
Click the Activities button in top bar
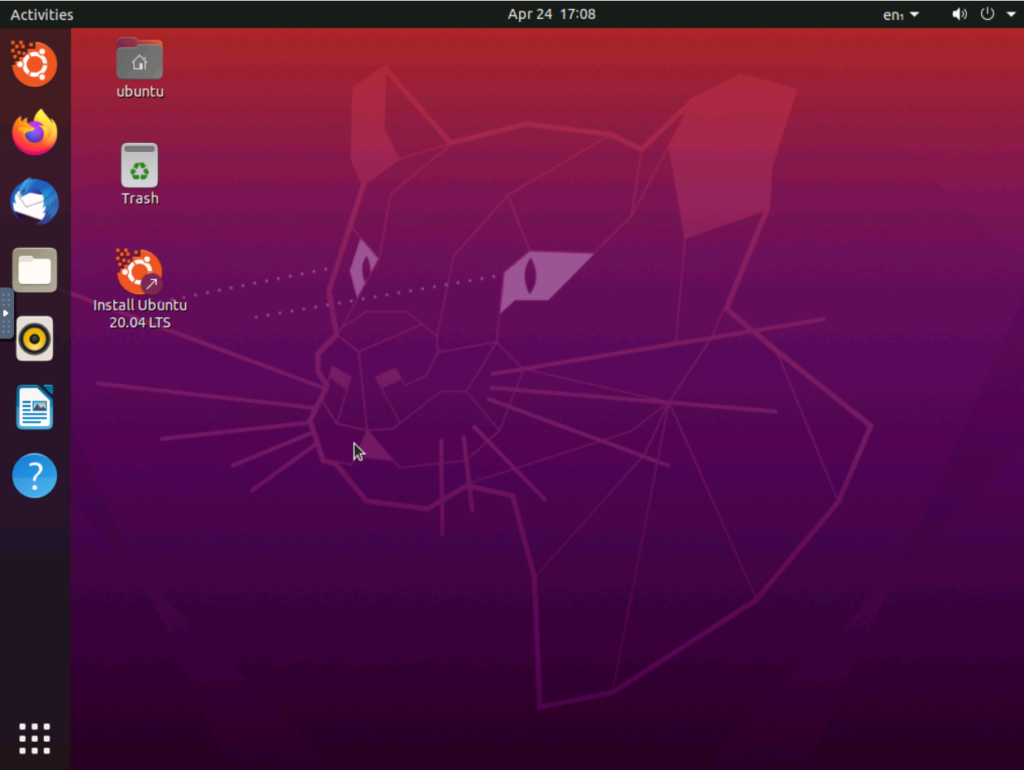click(x=41, y=14)
